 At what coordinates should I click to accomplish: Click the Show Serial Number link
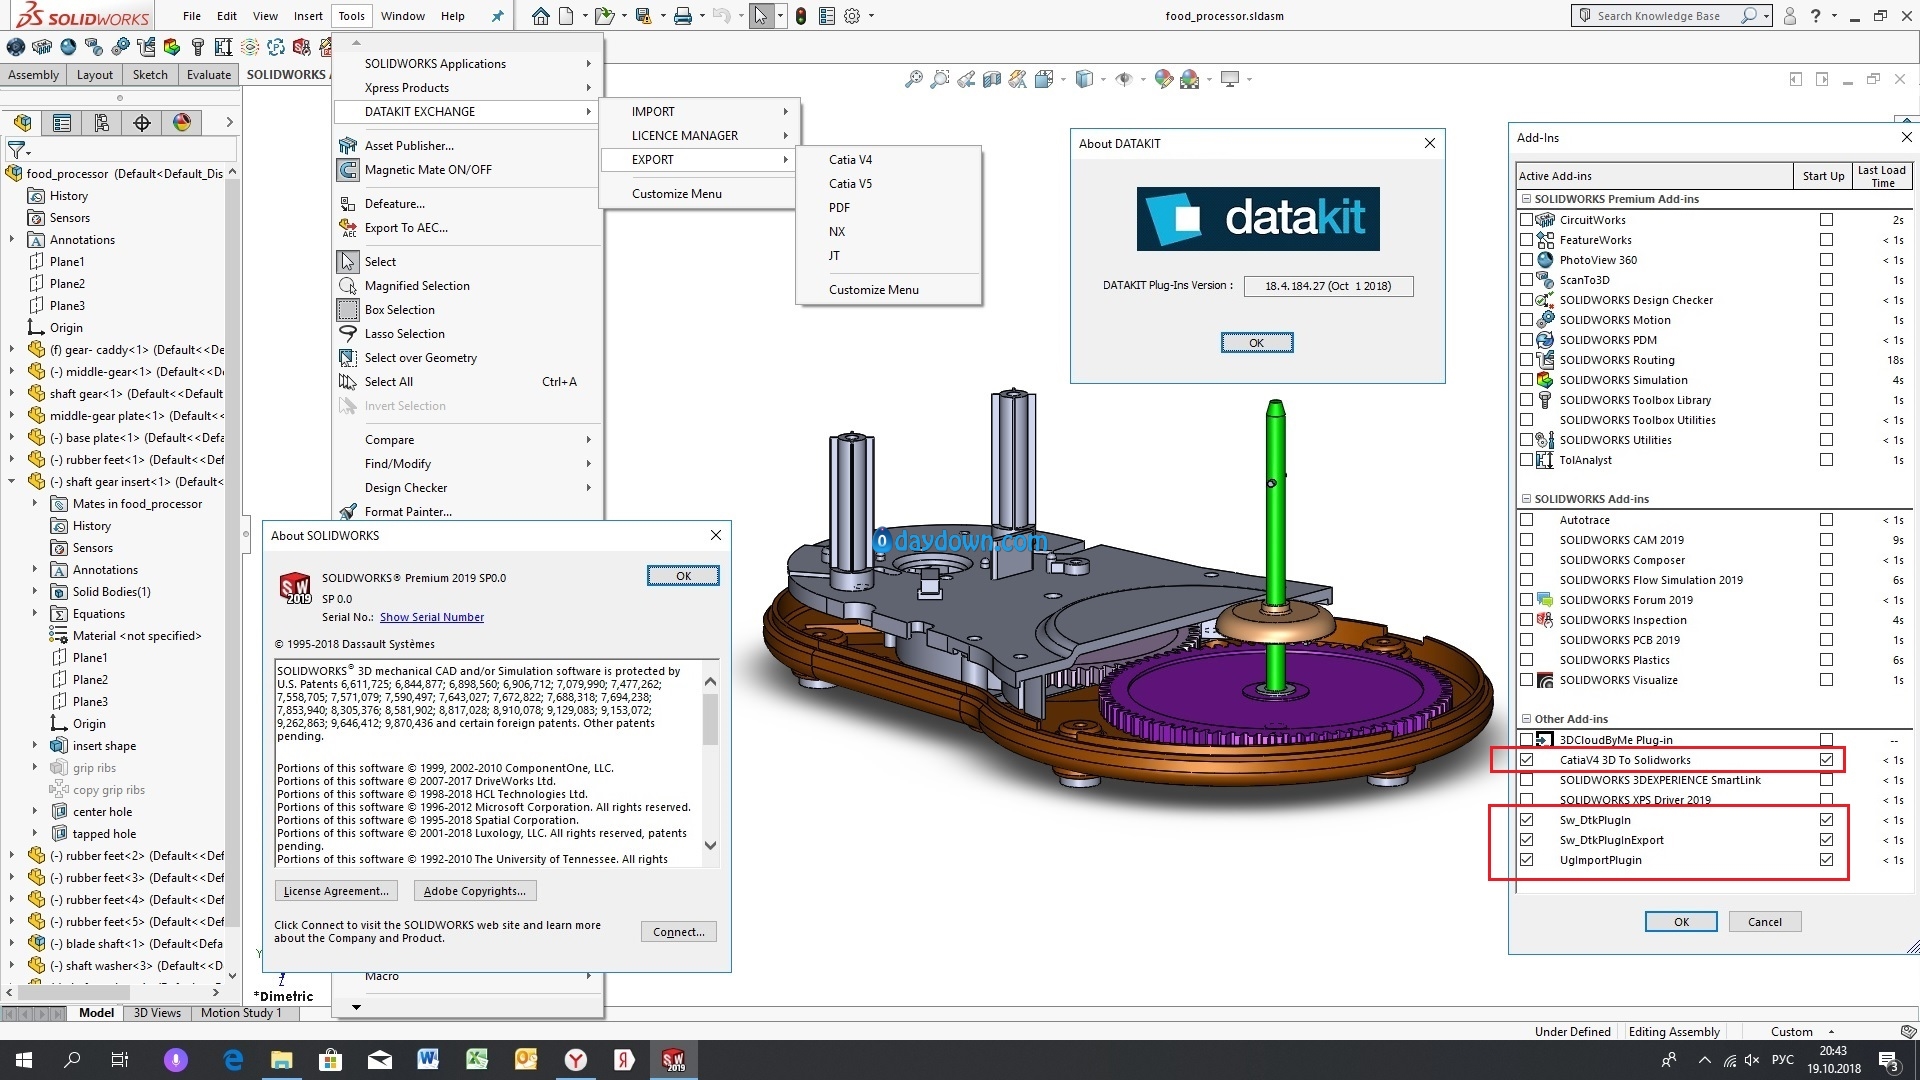[x=432, y=617]
